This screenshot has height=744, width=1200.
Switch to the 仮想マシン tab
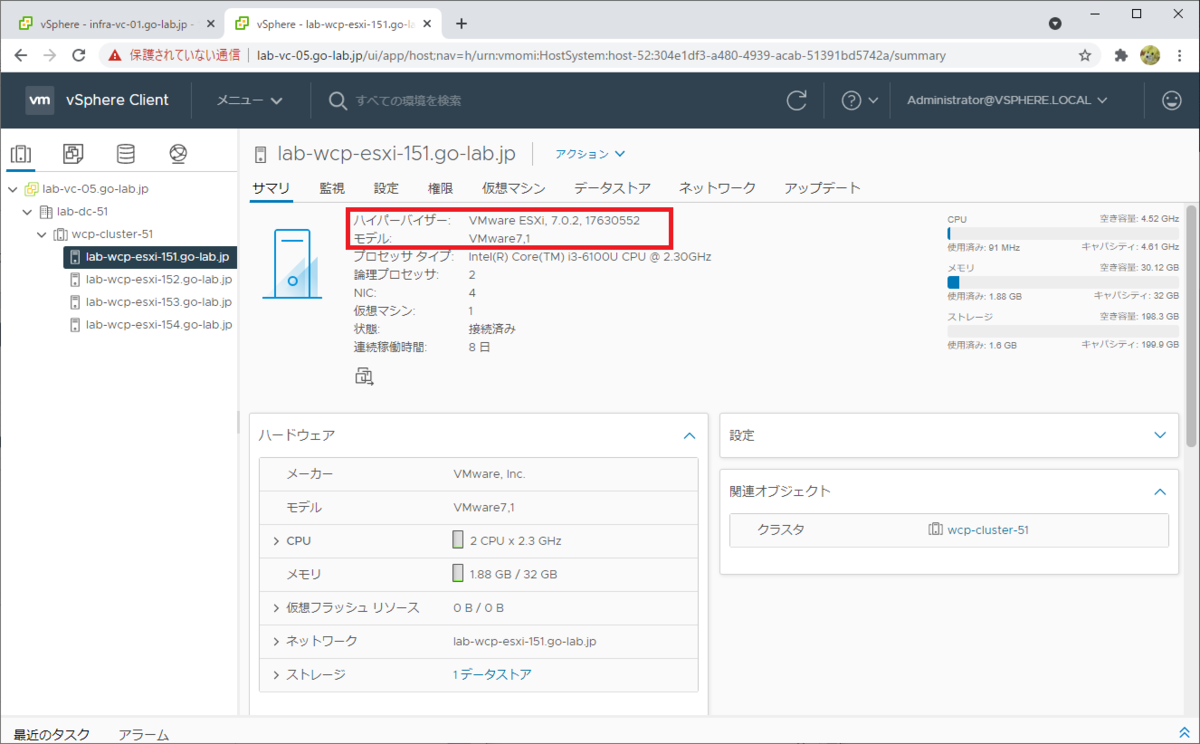(x=514, y=188)
